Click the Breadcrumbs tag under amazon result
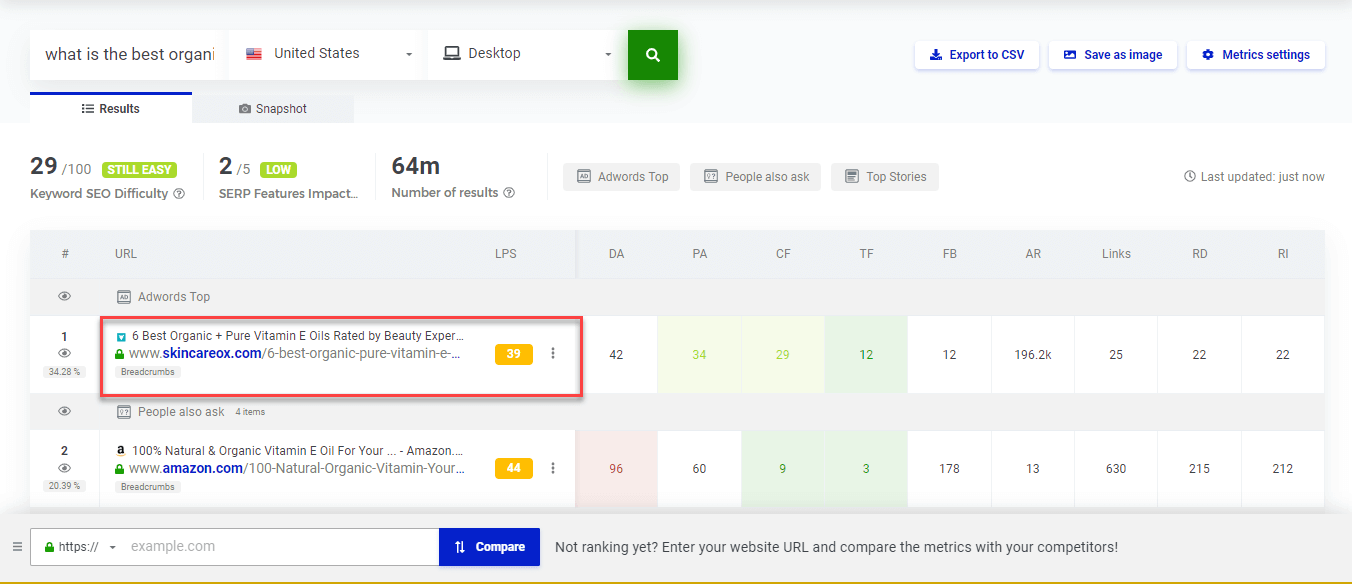Image resolution: width=1352 pixels, height=584 pixels. tap(147, 487)
